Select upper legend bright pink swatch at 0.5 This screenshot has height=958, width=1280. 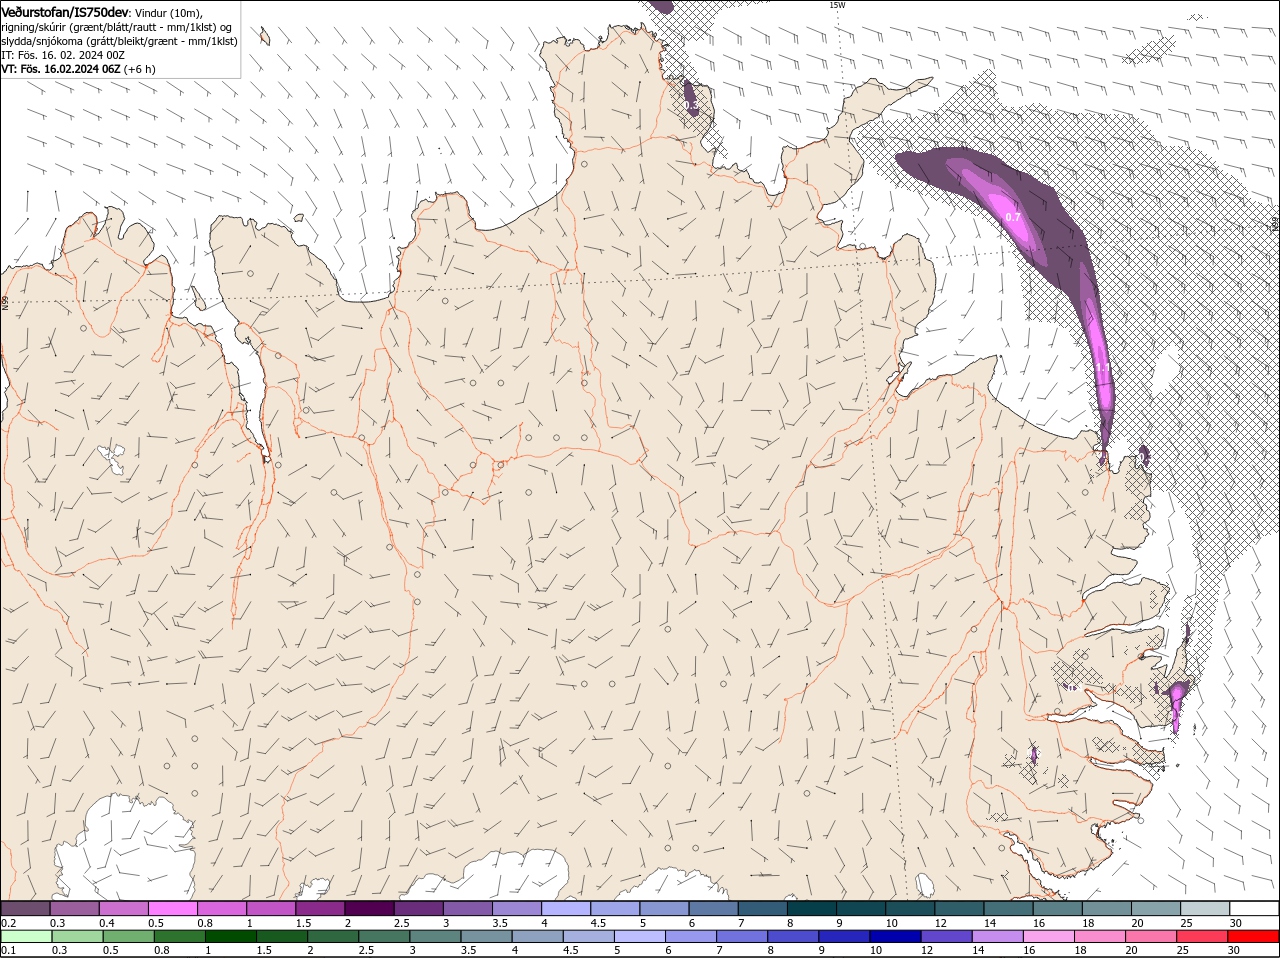172,908
